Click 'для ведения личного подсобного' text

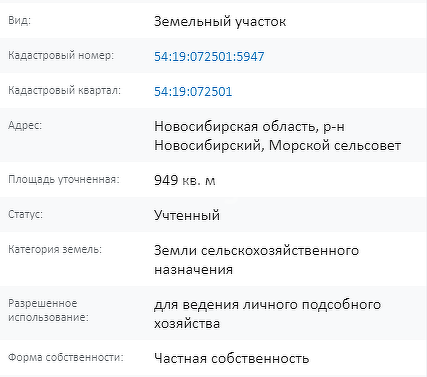(x=267, y=305)
